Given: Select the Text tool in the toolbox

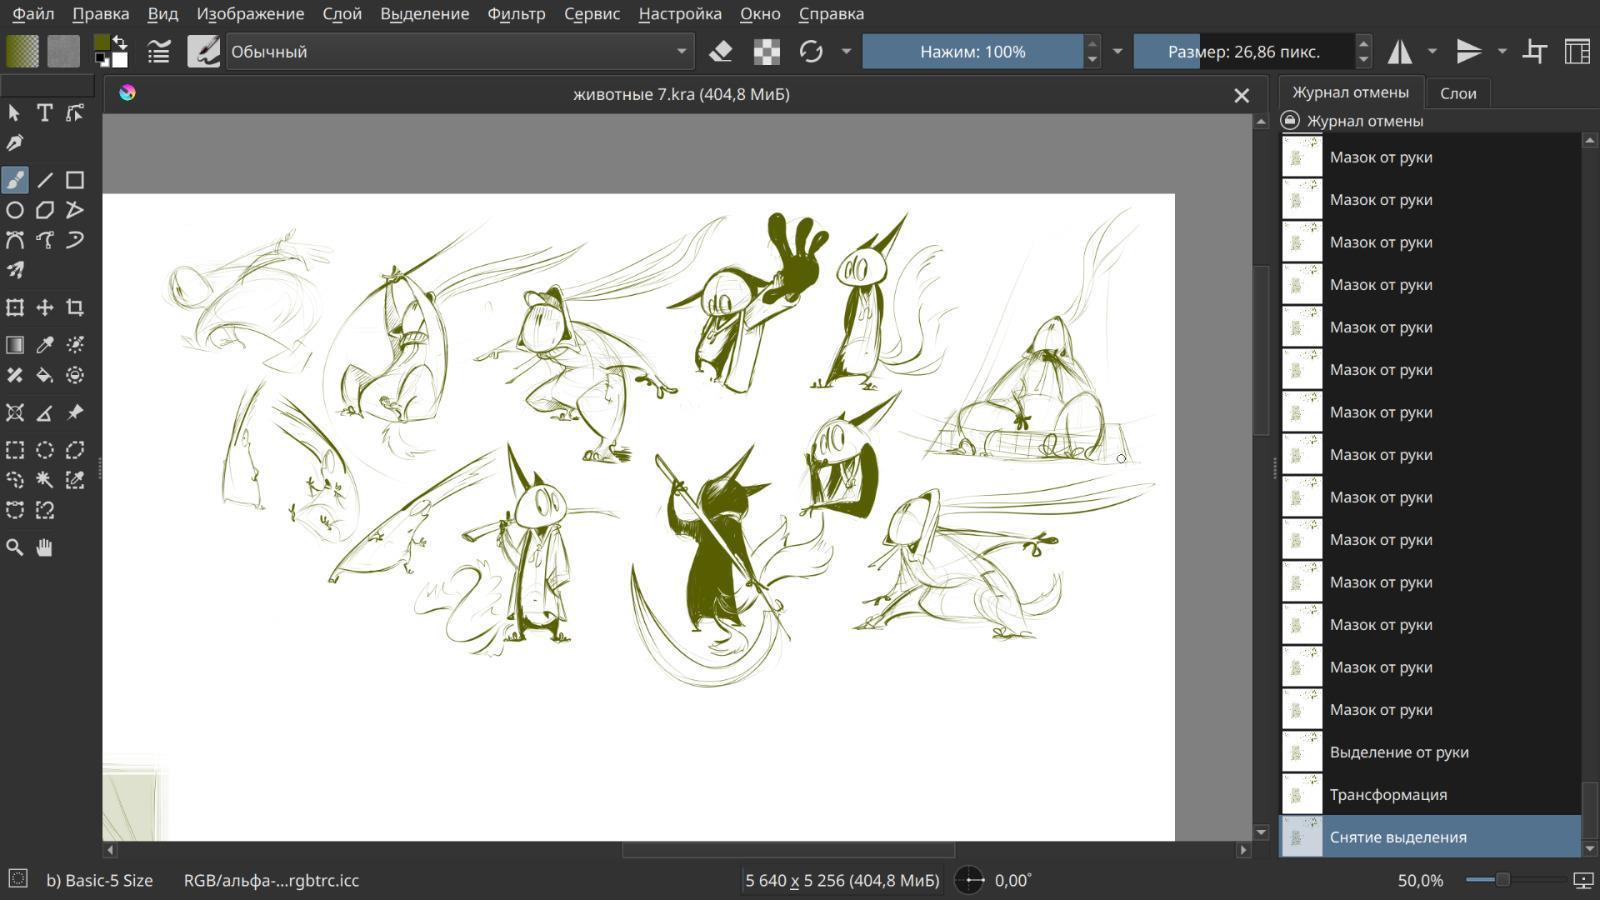Looking at the screenshot, I should click(x=45, y=113).
